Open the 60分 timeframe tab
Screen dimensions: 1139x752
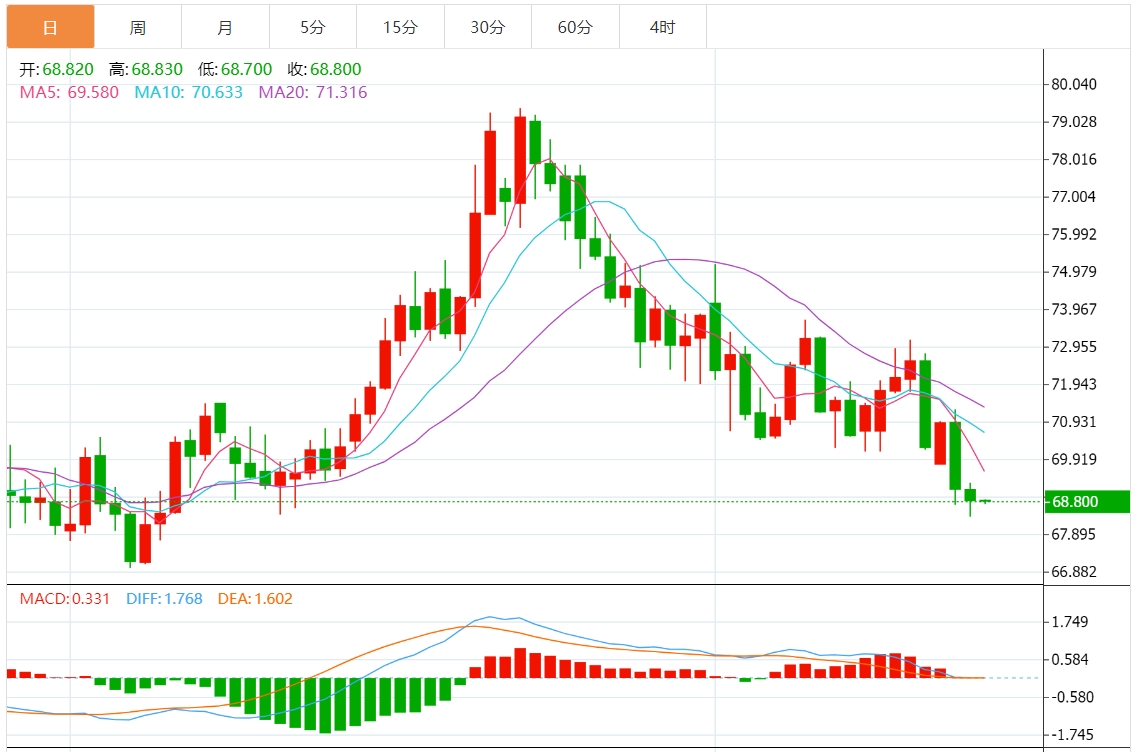[x=575, y=27]
